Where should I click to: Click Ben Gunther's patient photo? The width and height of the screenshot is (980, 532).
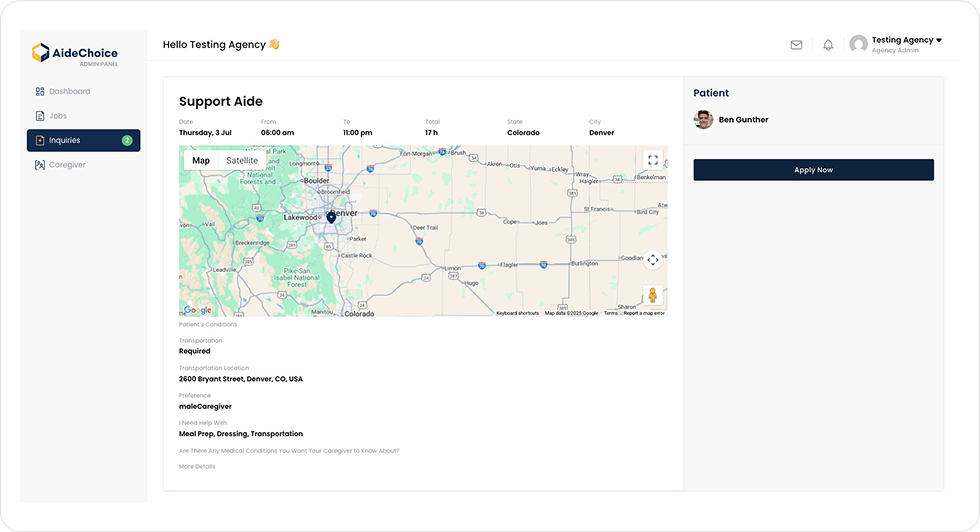(703, 119)
